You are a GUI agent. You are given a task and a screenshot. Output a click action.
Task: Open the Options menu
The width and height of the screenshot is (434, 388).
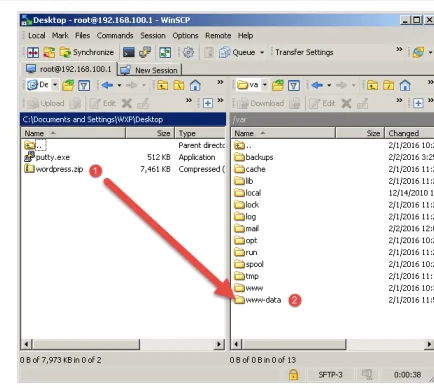pyautogui.click(x=185, y=35)
